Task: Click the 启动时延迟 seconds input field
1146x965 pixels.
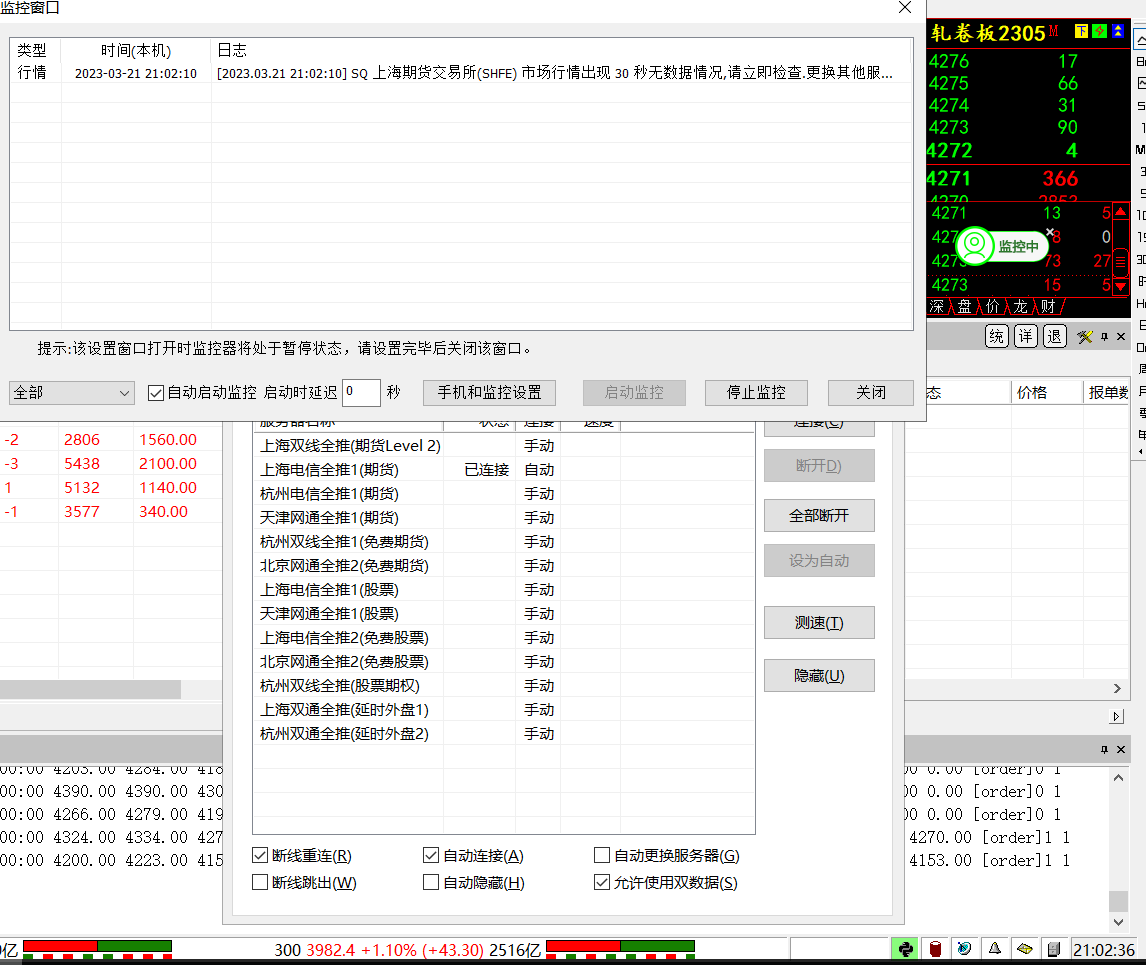Action: [x=360, y=393]
